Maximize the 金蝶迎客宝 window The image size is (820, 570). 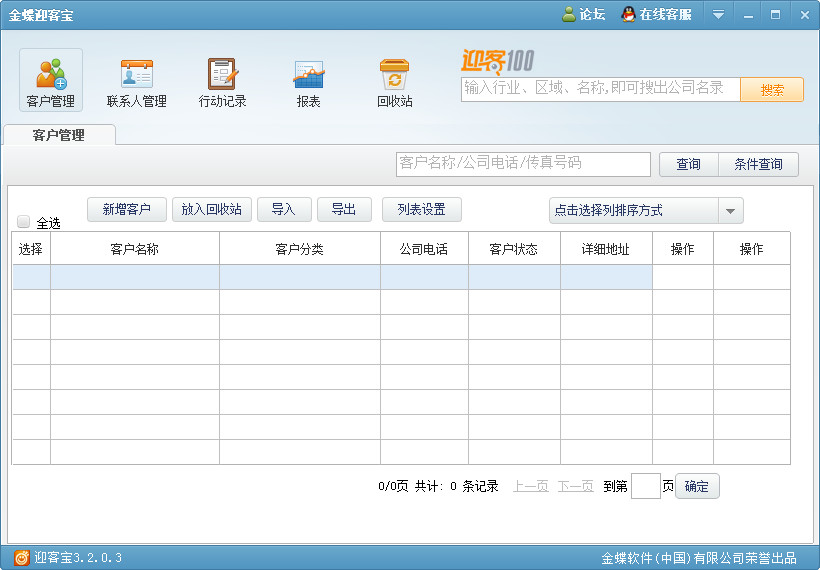click(776, 15)
